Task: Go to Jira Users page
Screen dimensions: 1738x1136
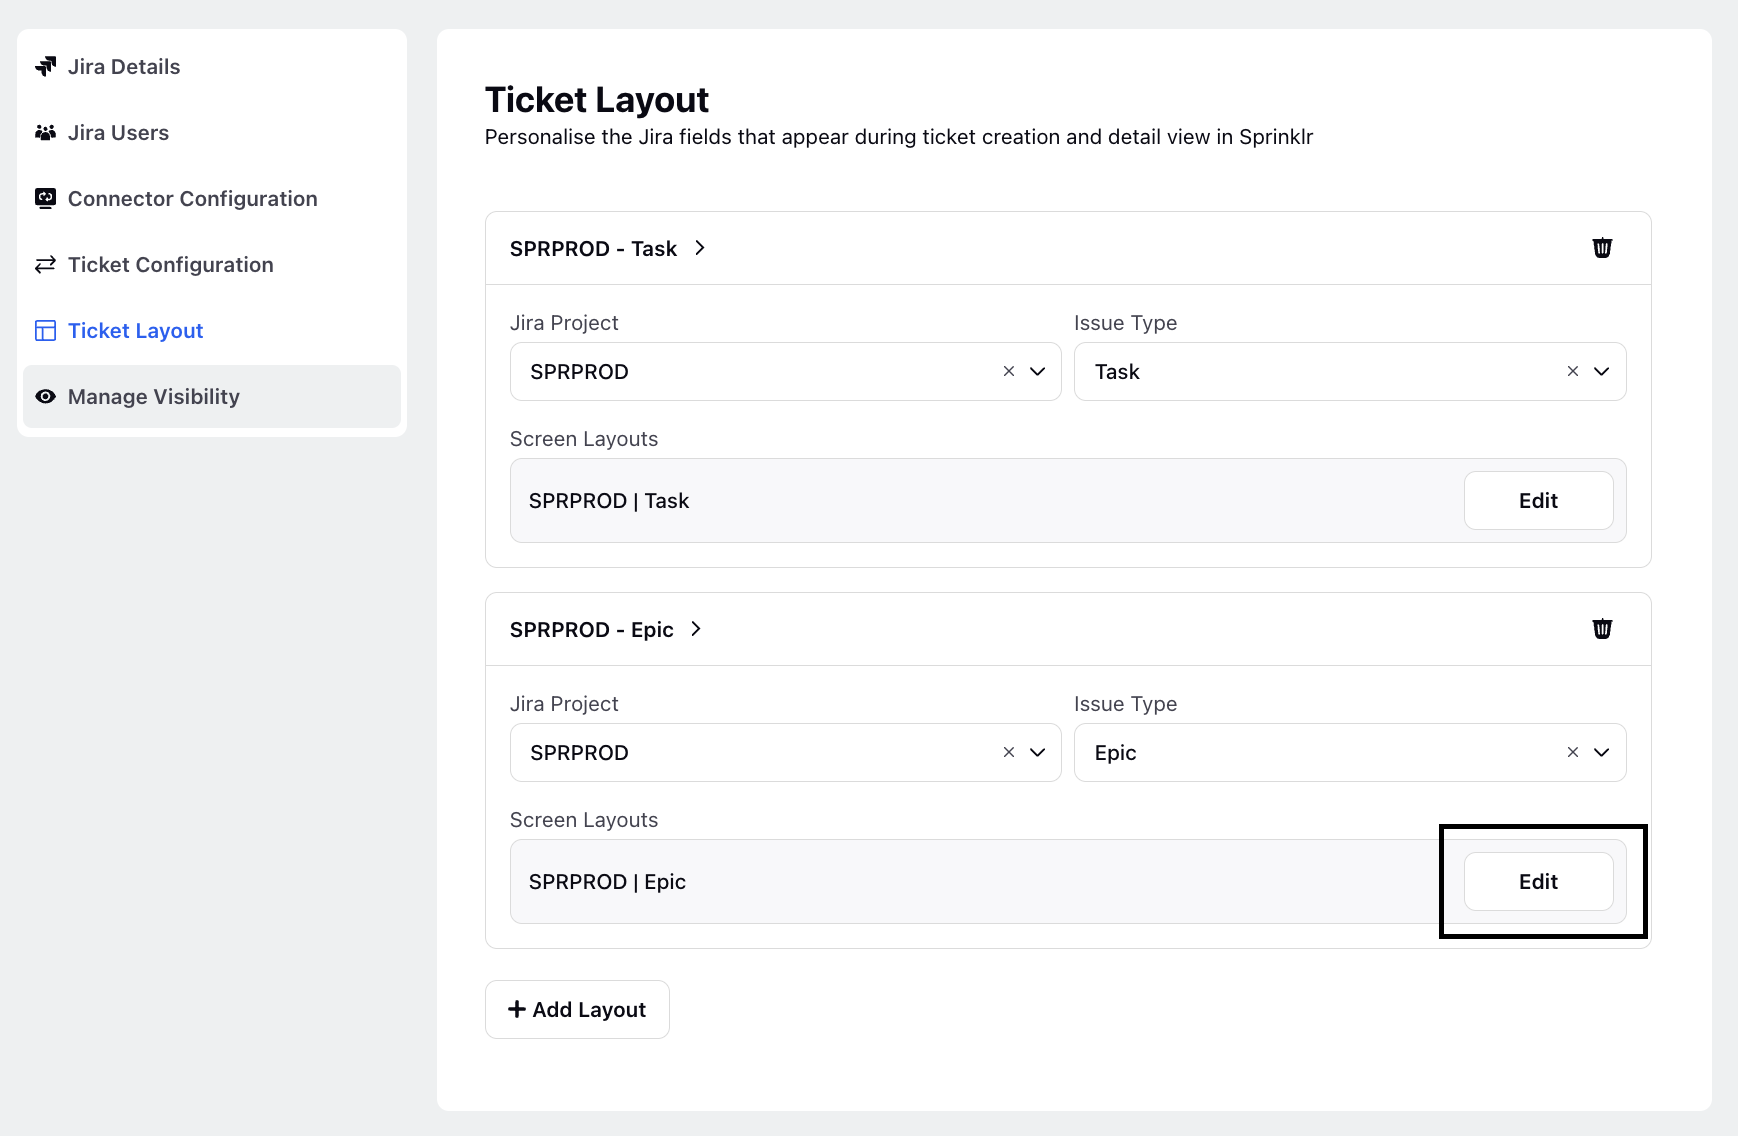Action: click(212, 133)
